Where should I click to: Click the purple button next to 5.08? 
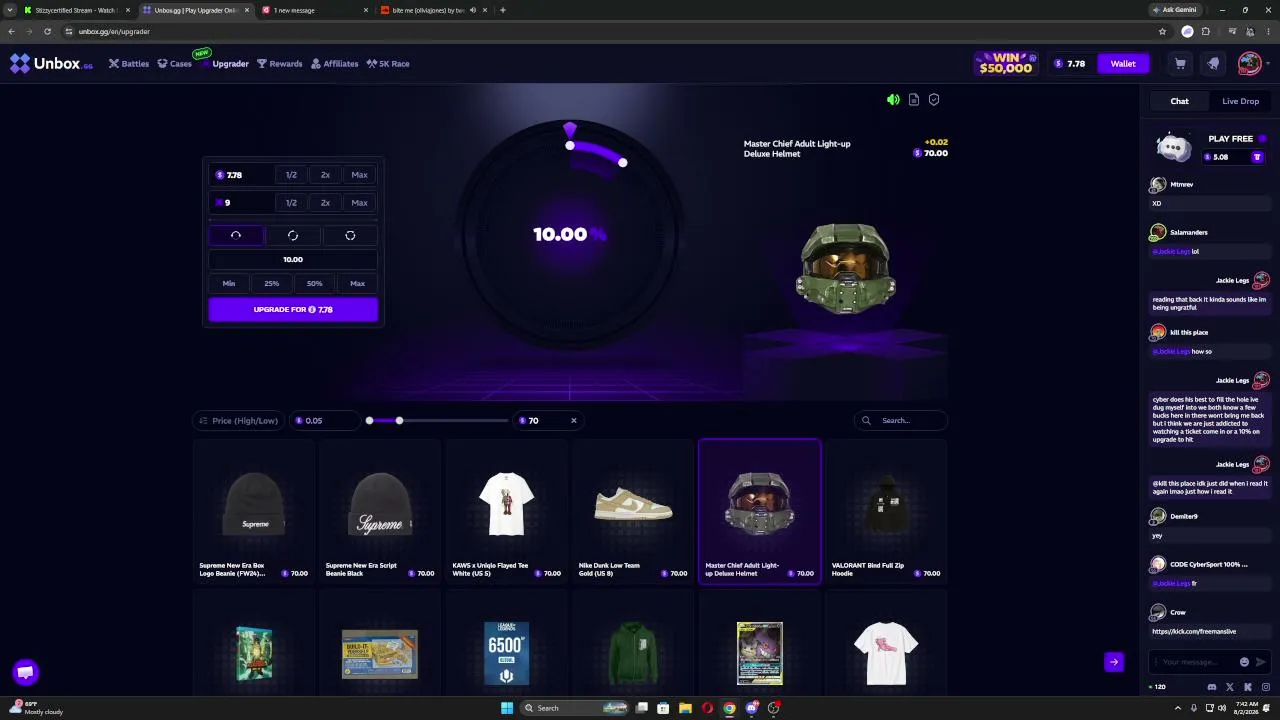click(1257, 157)
